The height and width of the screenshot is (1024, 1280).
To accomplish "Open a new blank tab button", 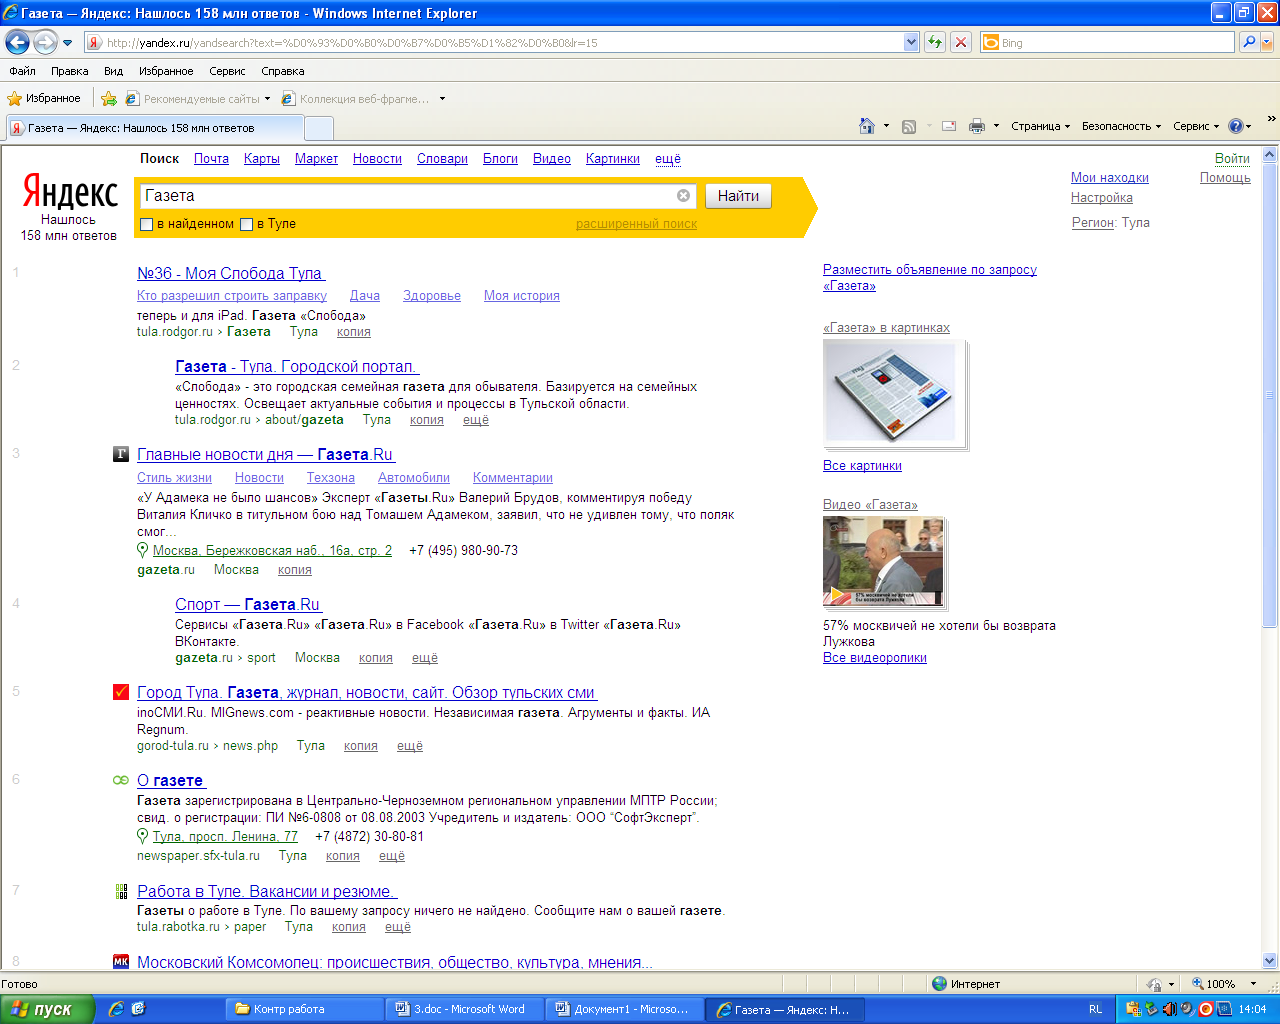I will 319,128.
